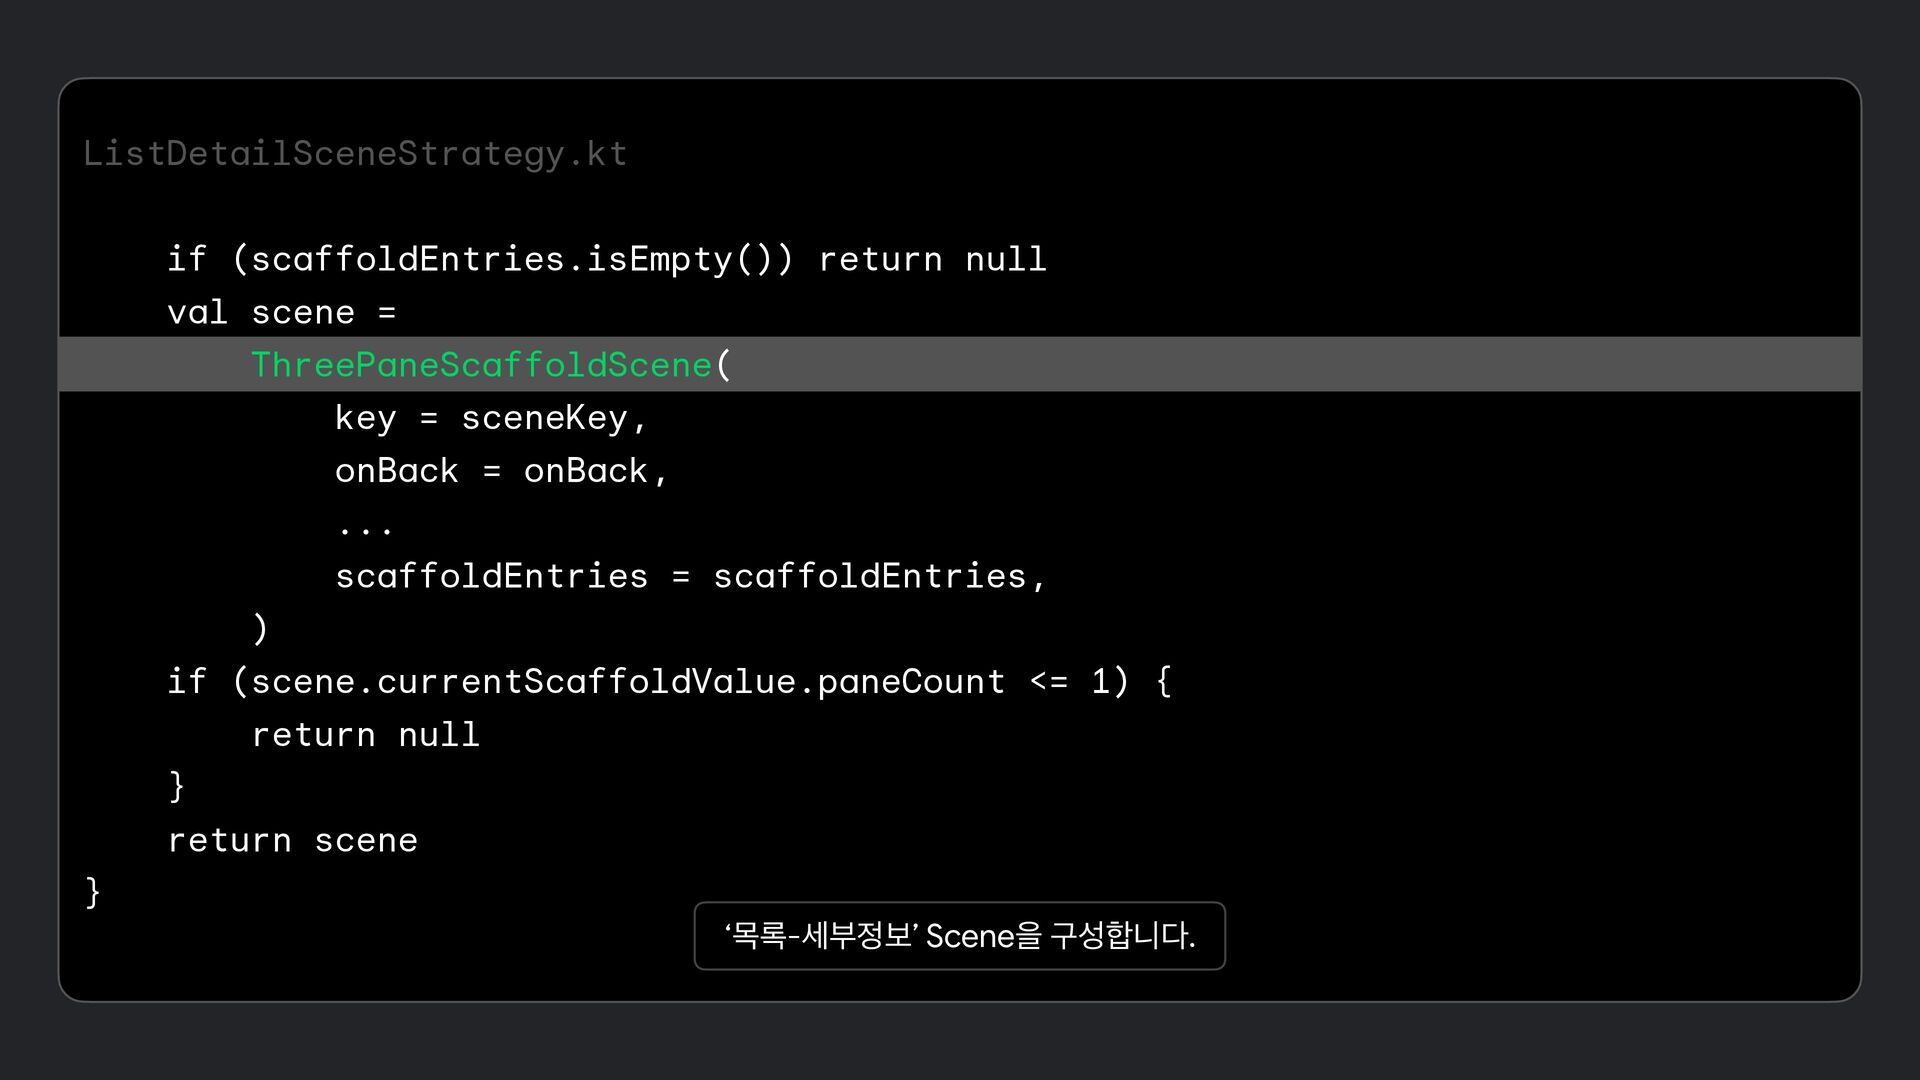The height and width of the screenshot is (1080, 1920).
Task: Click the Korean caption box at bottom
Action: (959, 936)
